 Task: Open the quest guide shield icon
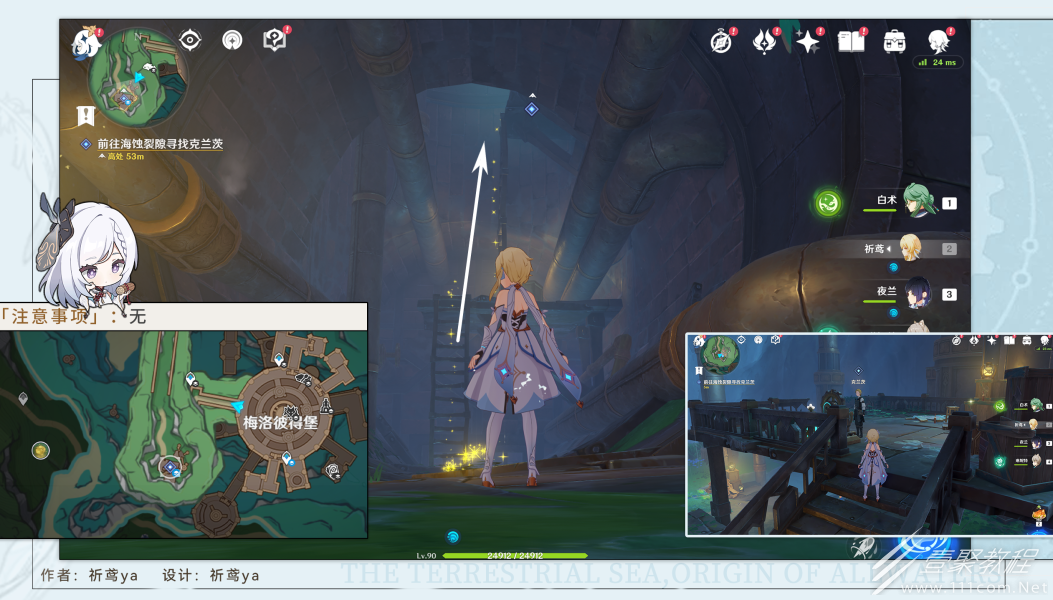click(x=274, y=40)
